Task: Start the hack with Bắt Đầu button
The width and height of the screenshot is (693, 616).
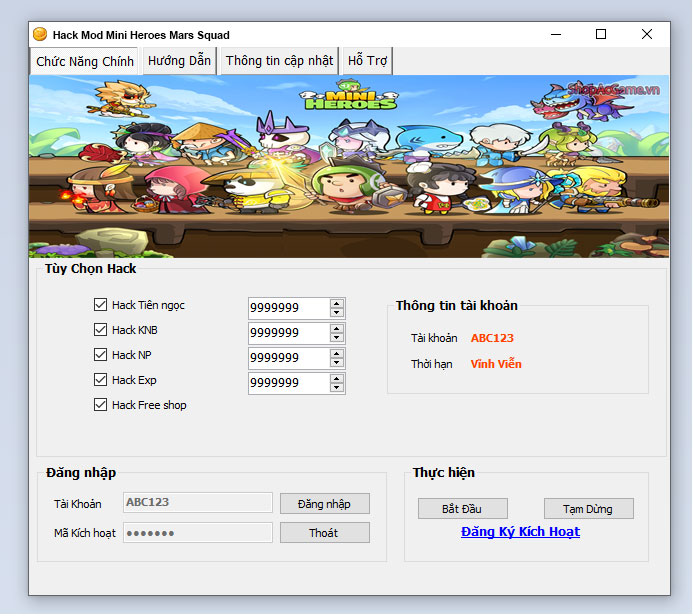Action: [x=462, y=509]
